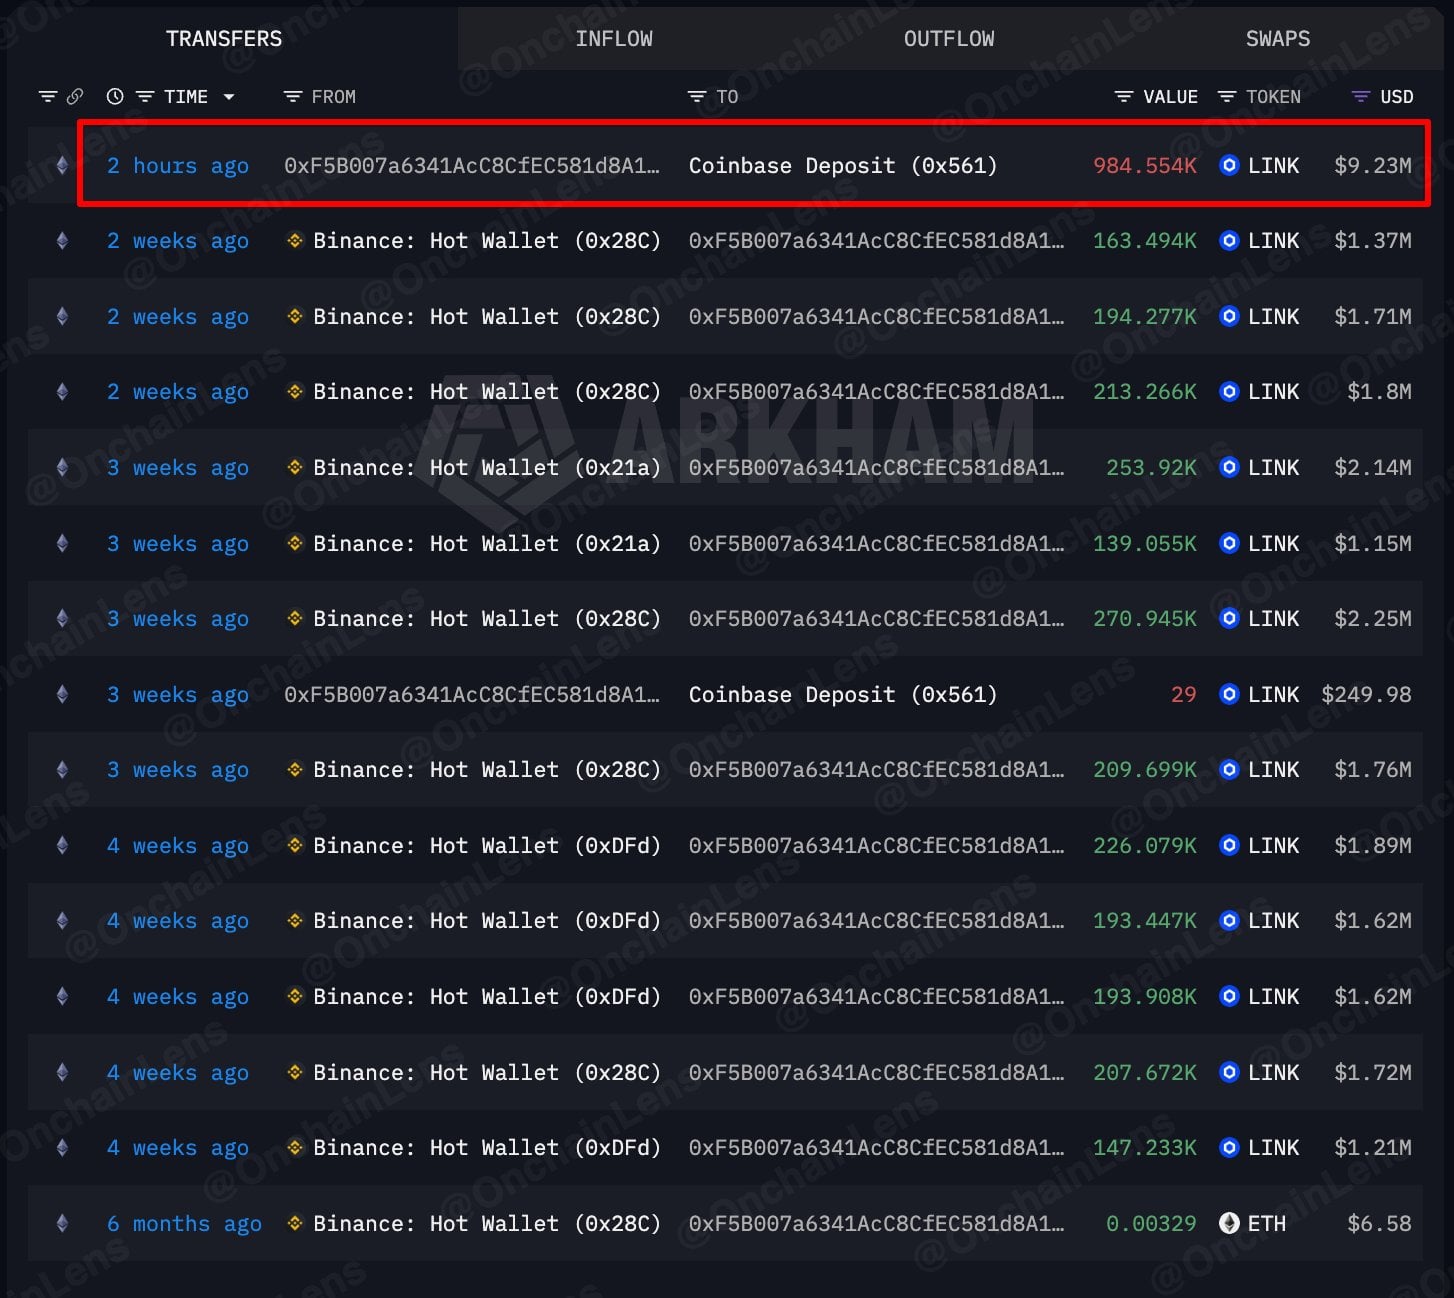
Task: Click Ethereum icon in the 209.699K row
Action: pos(62,770)
